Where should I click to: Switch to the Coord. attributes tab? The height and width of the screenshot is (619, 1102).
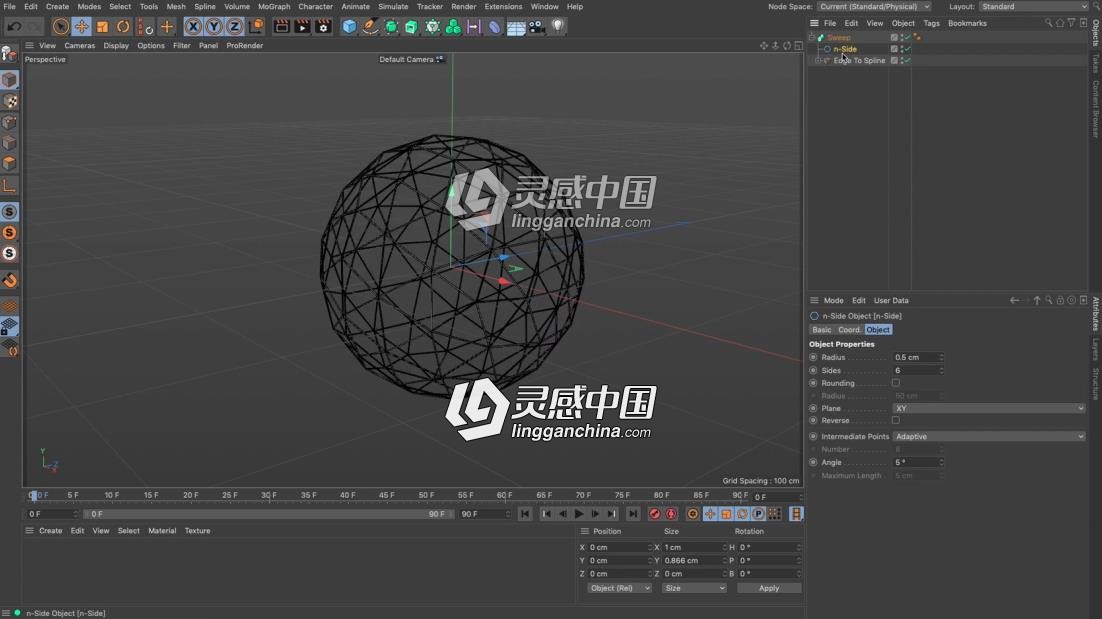(849, 330)
